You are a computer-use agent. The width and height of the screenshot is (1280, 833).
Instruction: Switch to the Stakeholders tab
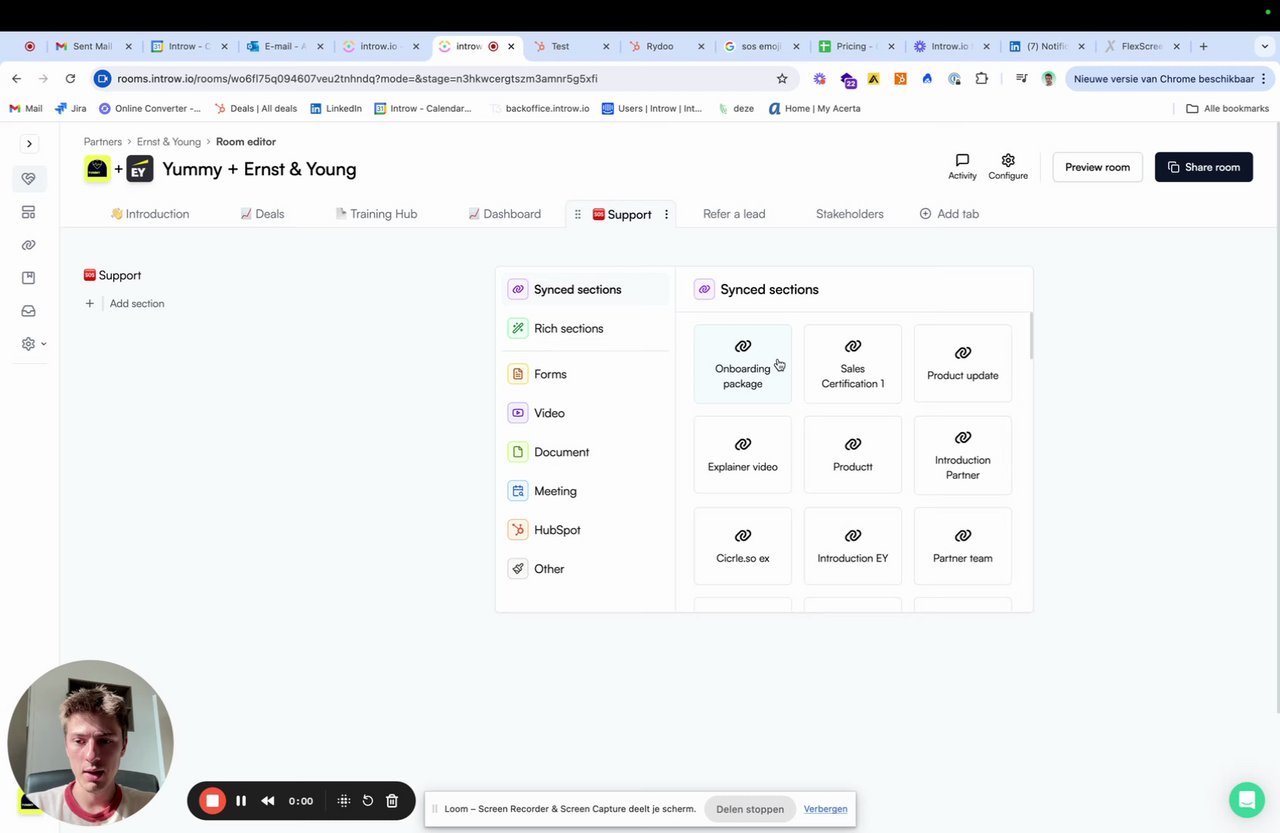coord(849,214)
